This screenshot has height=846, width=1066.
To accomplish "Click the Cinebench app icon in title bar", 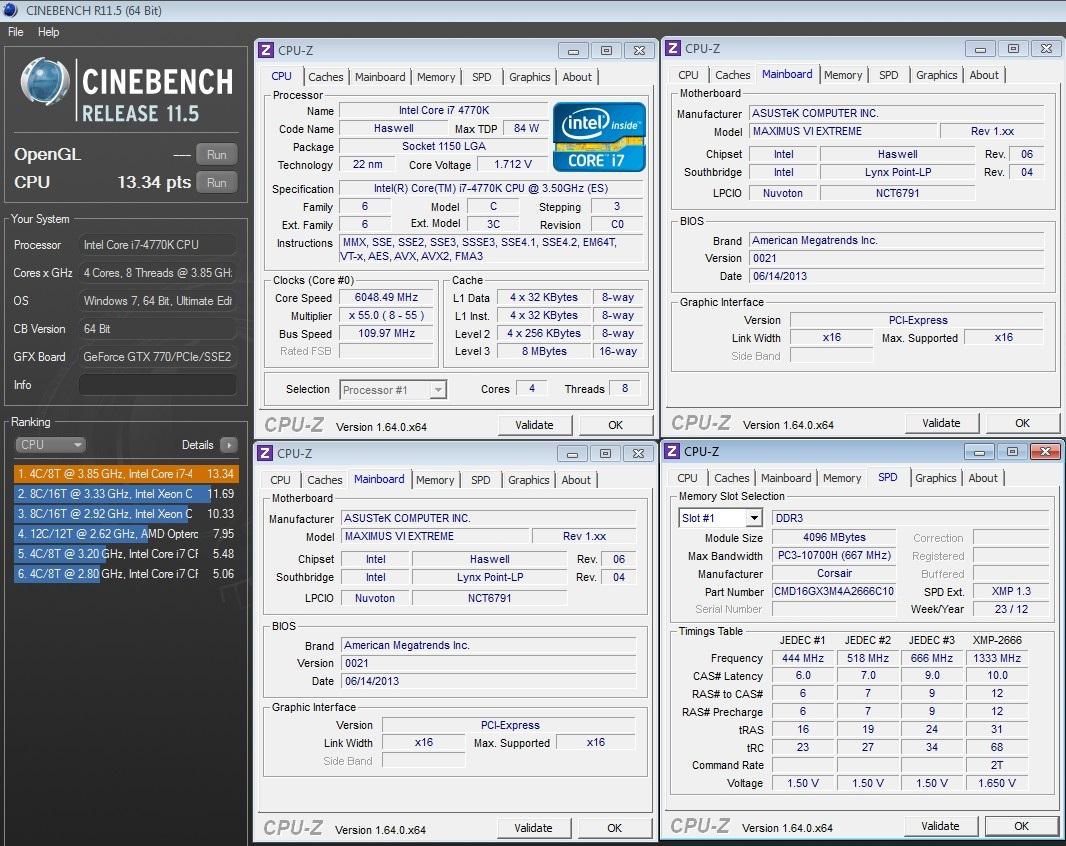I will (10, 10).
